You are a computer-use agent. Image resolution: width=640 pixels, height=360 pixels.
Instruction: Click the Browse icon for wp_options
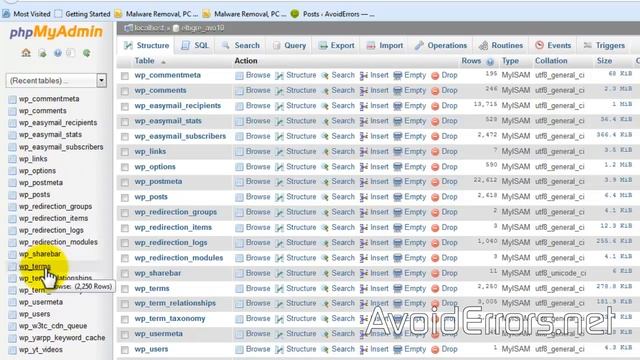click(240, 167)
